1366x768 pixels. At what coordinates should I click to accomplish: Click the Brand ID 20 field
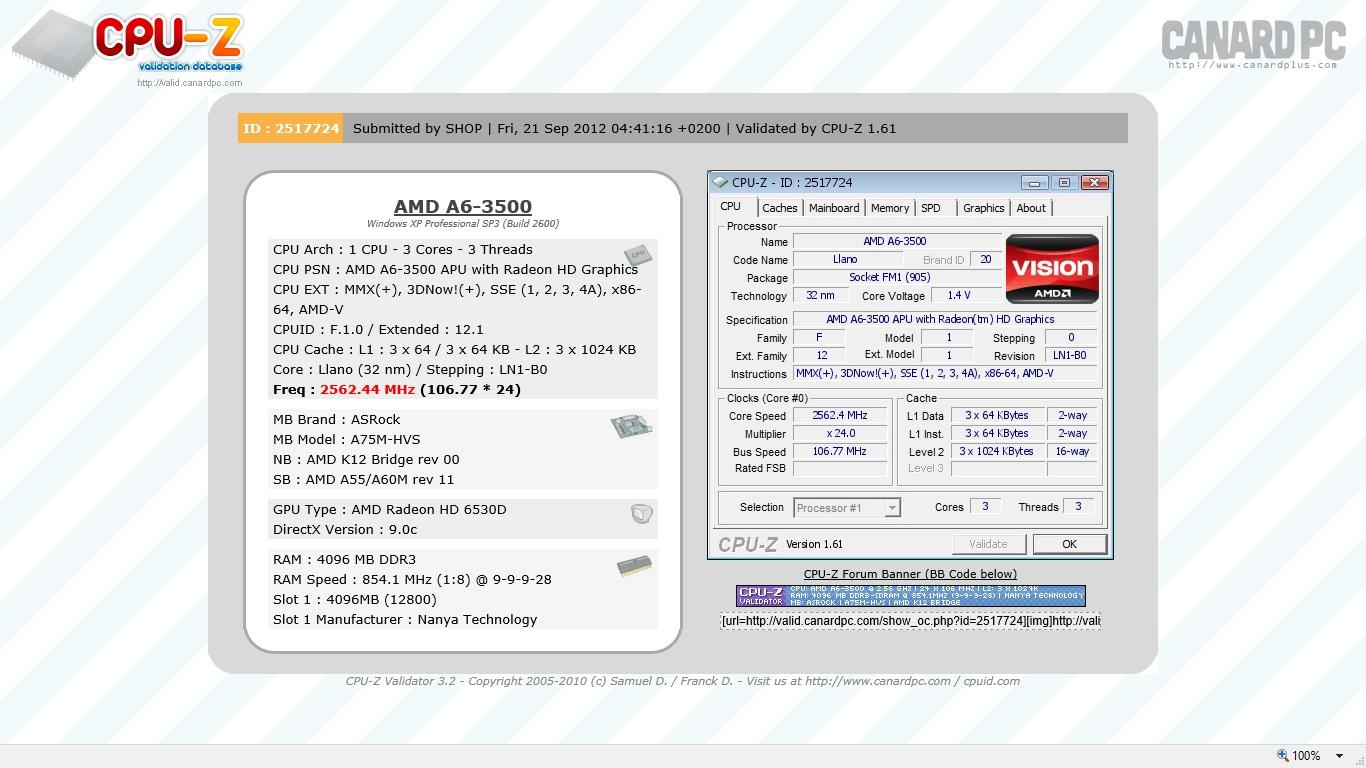tap(985, 260)
